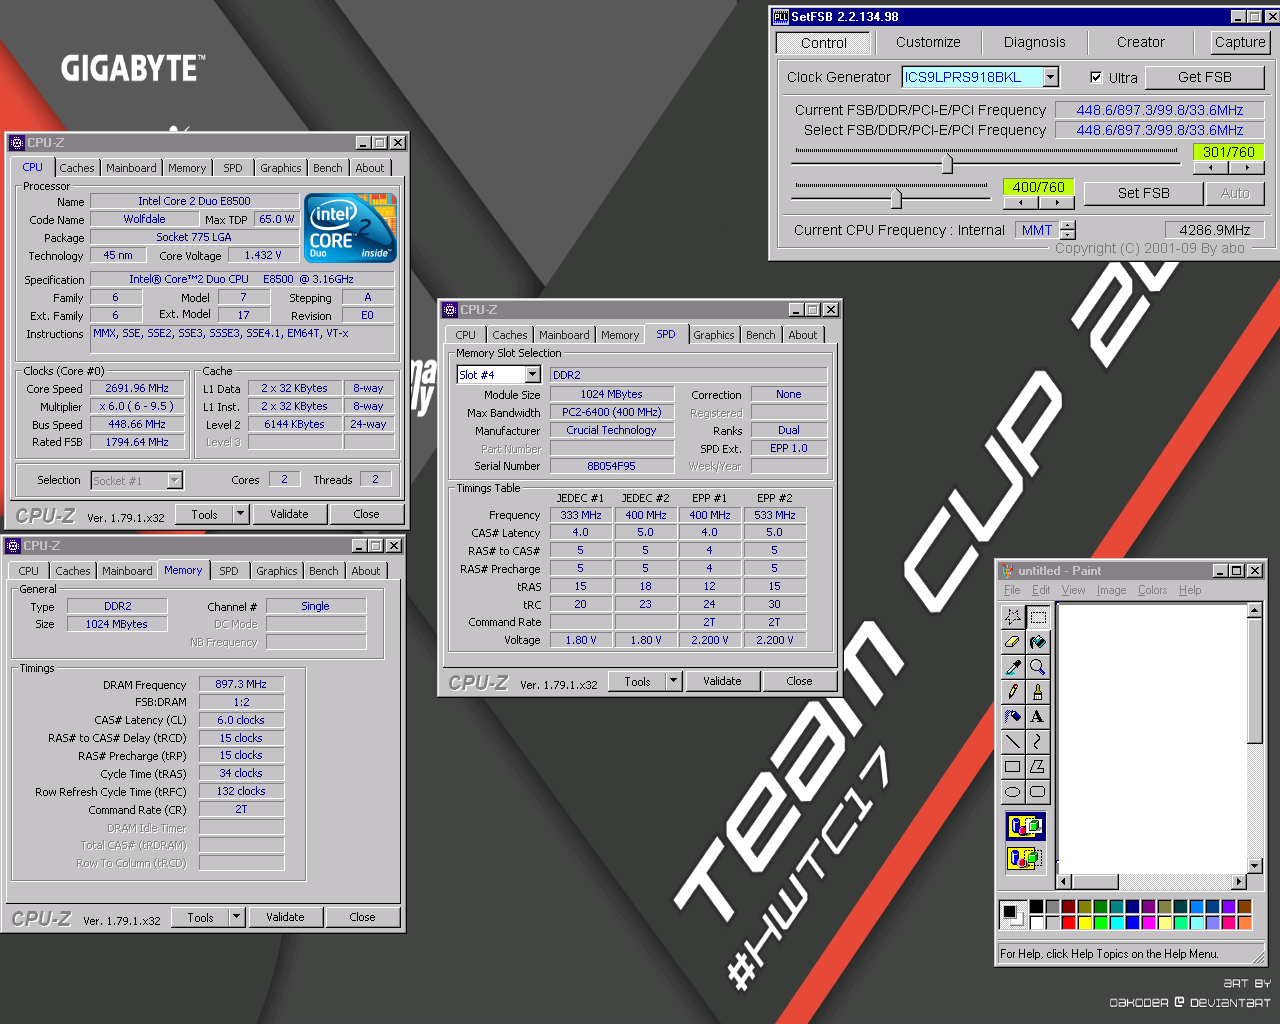Click the Intel Core 2 Duo logo
Image resolution: width=1280 pixels, height=1024 pixels.
point(351,229)
